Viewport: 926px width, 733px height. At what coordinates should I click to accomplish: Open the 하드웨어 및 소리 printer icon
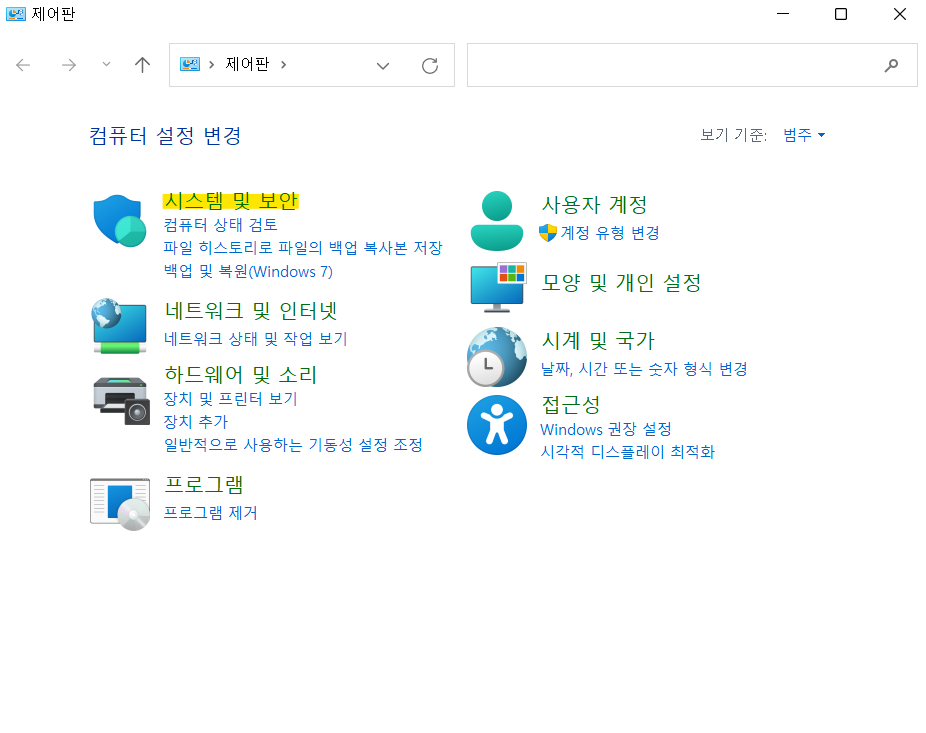pos(121,400)
